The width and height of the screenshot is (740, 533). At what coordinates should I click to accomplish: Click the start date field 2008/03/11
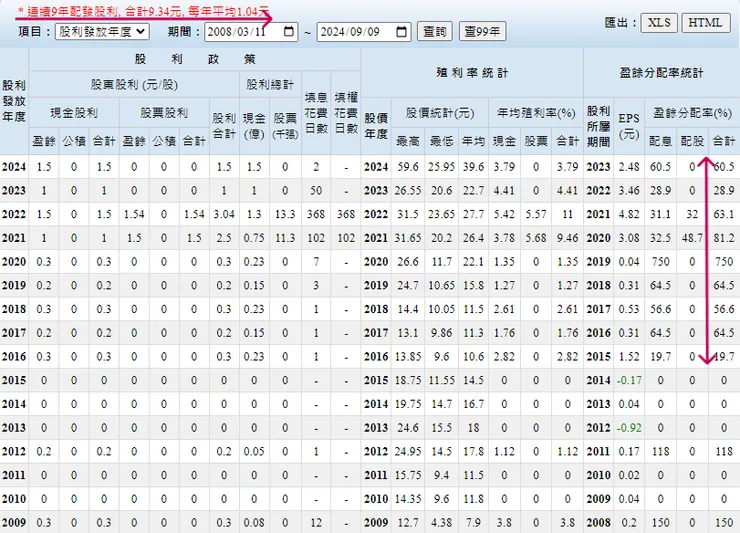[251, 32]
